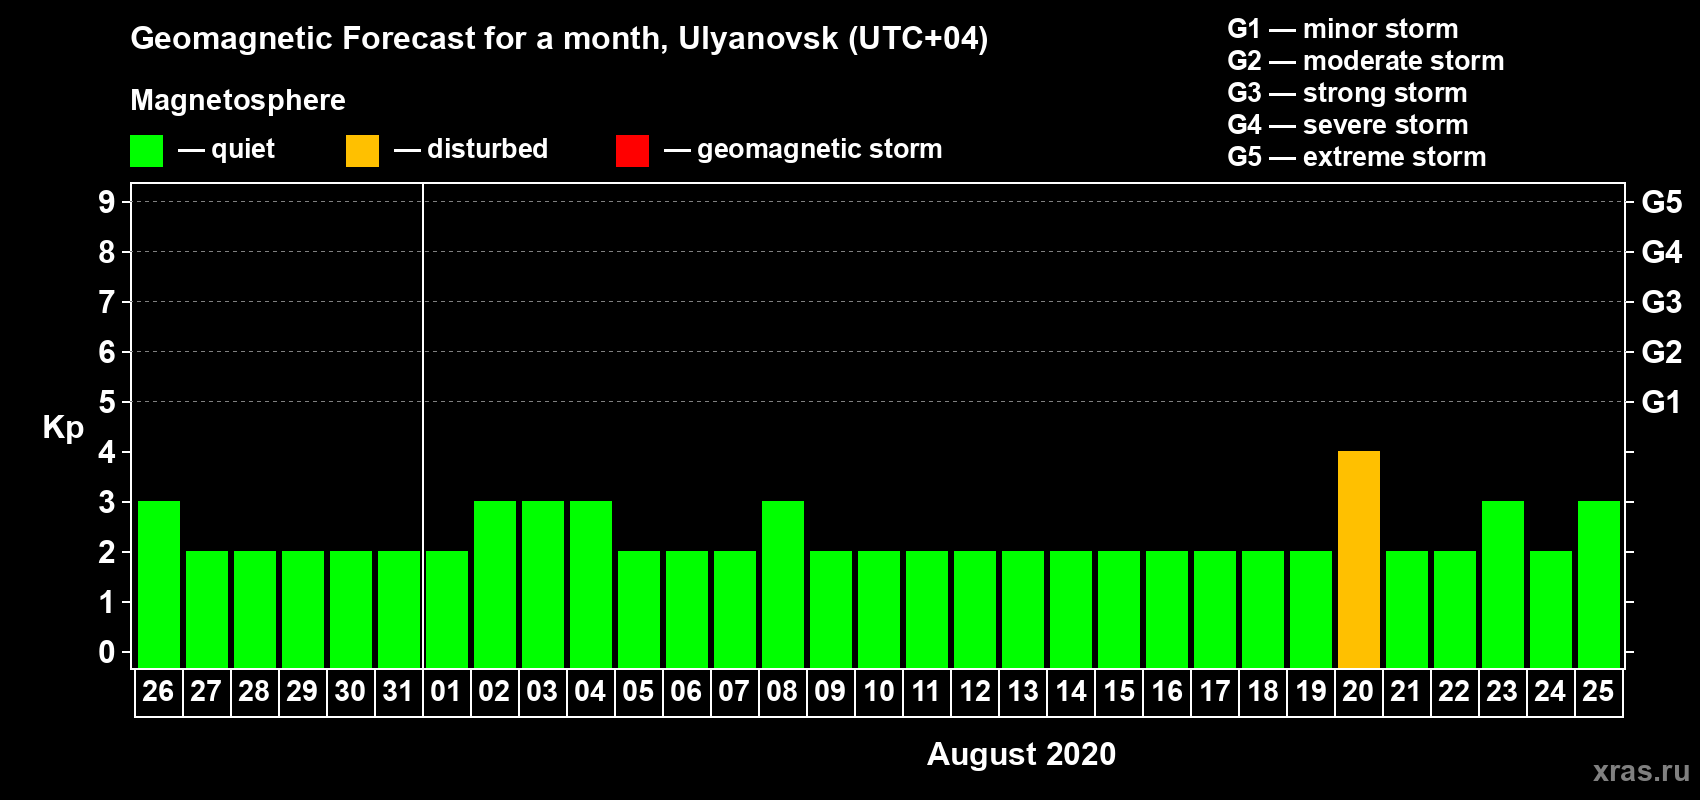Click the bar above date 25
The width and height of the screenshot is (1700, 800).
pyautogui.click(x=1599, y=584)
